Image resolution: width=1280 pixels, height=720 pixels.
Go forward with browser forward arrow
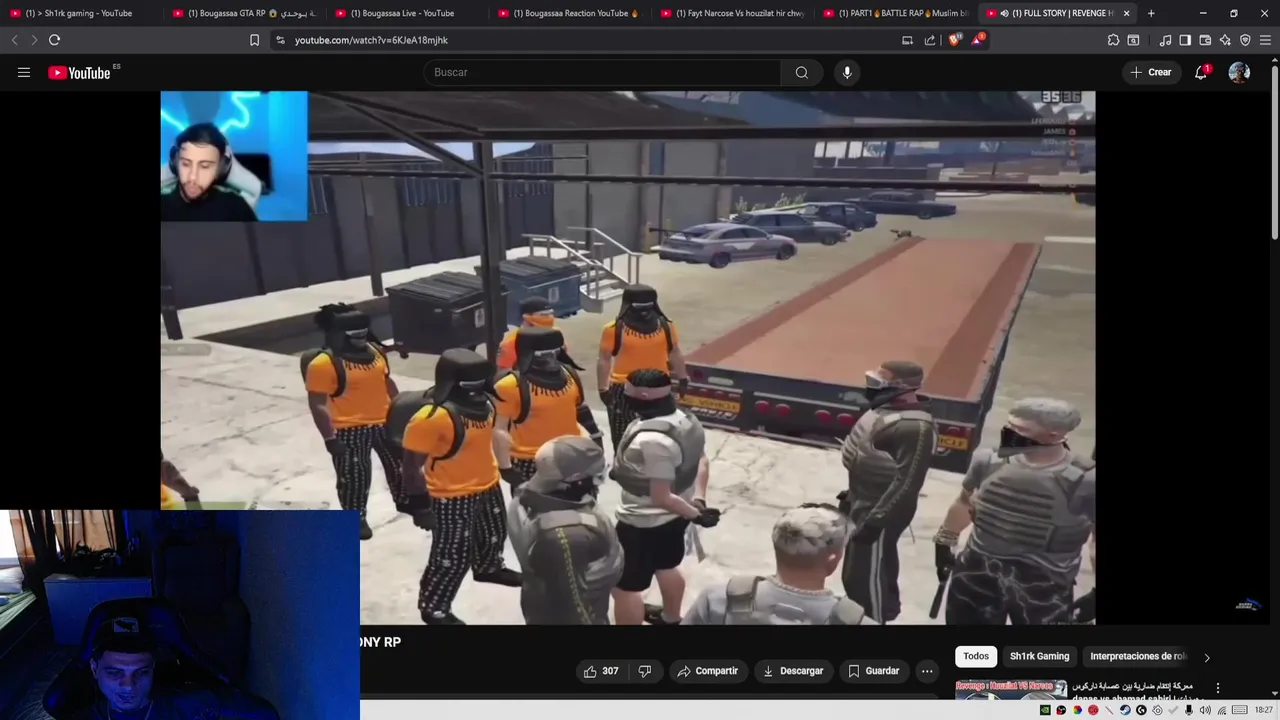pyautogui.click(x=34, y=40)
